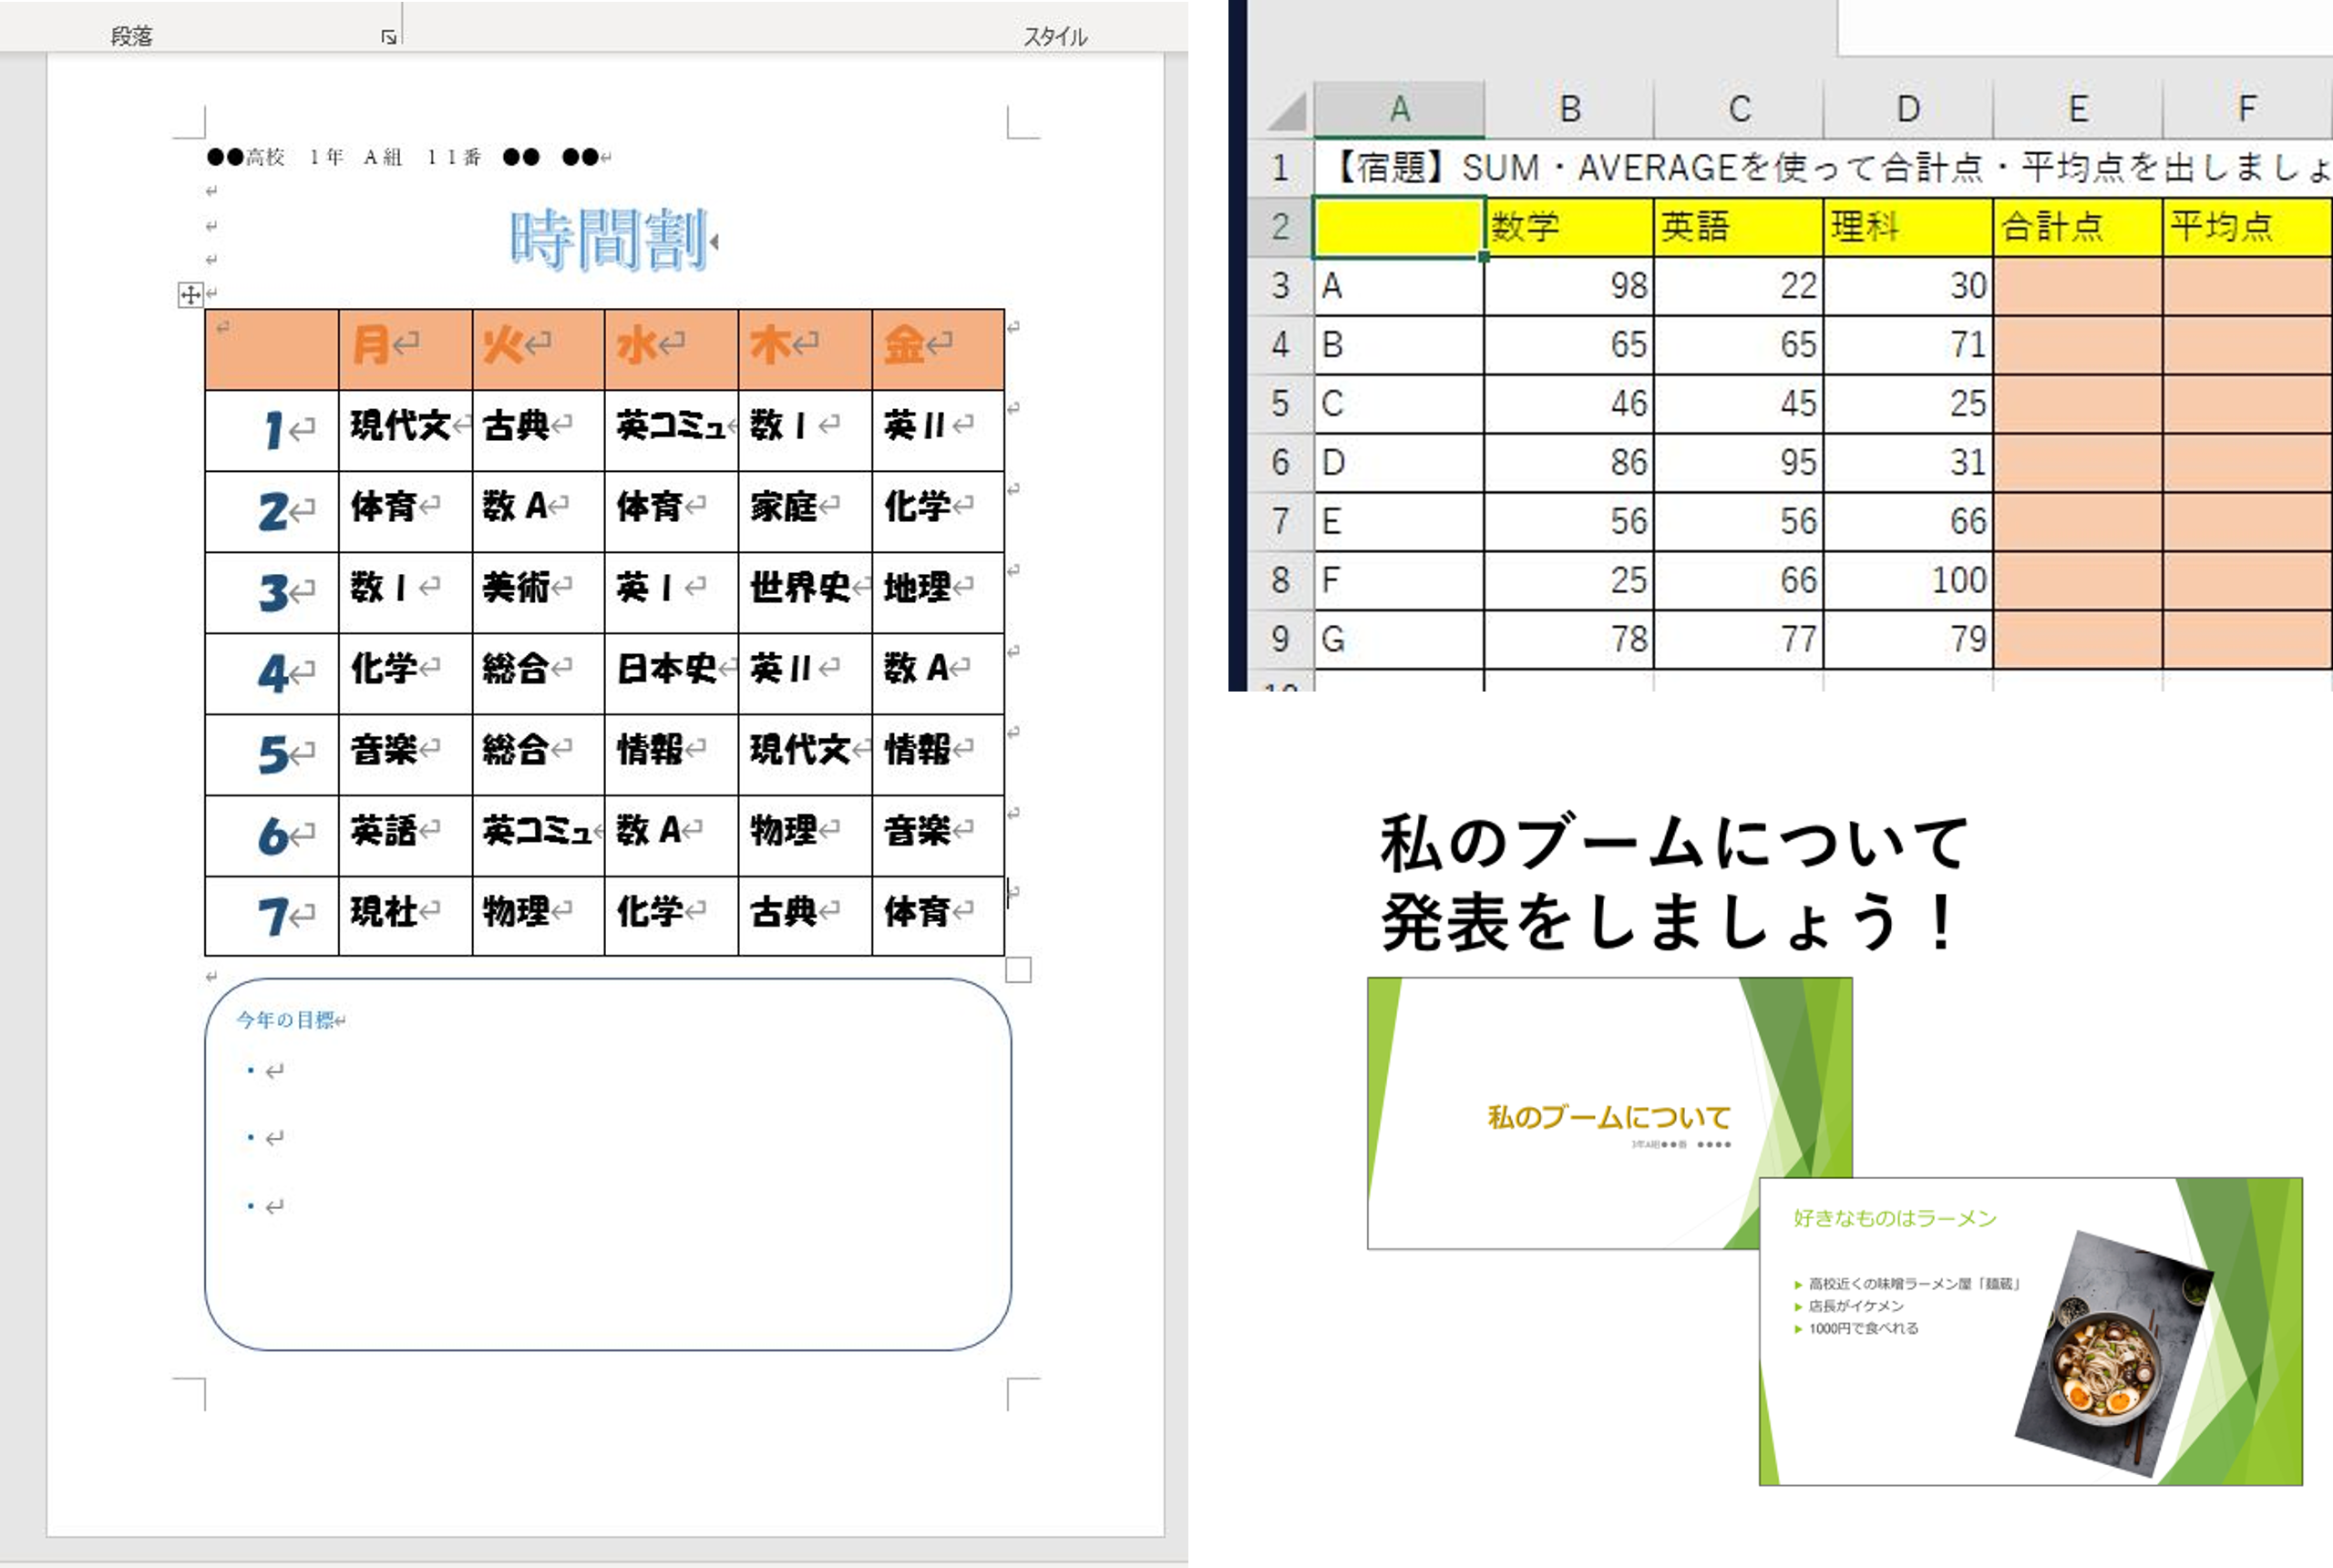Select column D header in Excel
The height and width of the screenshot is (1568, 2333).
(1908, 109)
